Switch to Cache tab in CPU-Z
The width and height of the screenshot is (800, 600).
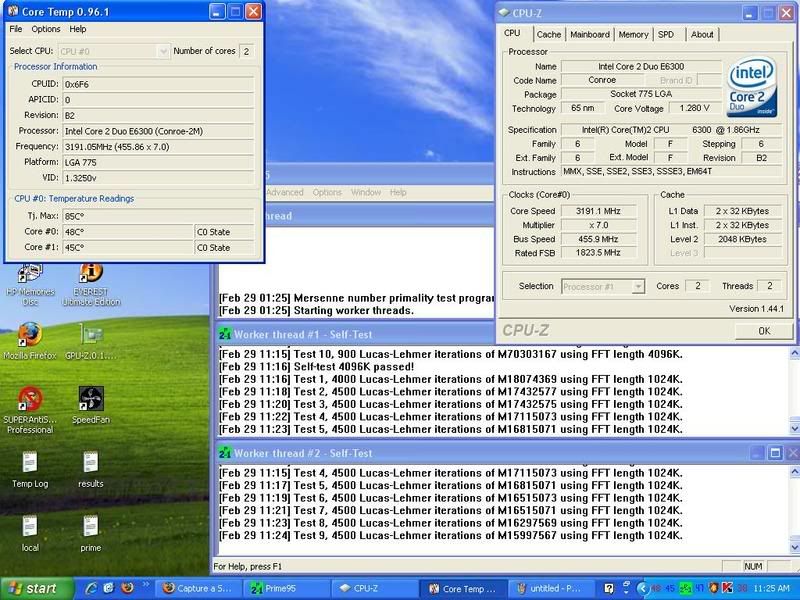[x=549, y=35]
